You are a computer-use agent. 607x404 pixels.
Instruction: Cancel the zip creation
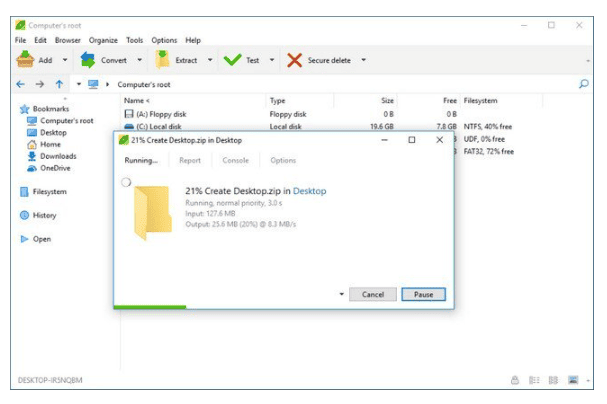(x=373, y=294)
